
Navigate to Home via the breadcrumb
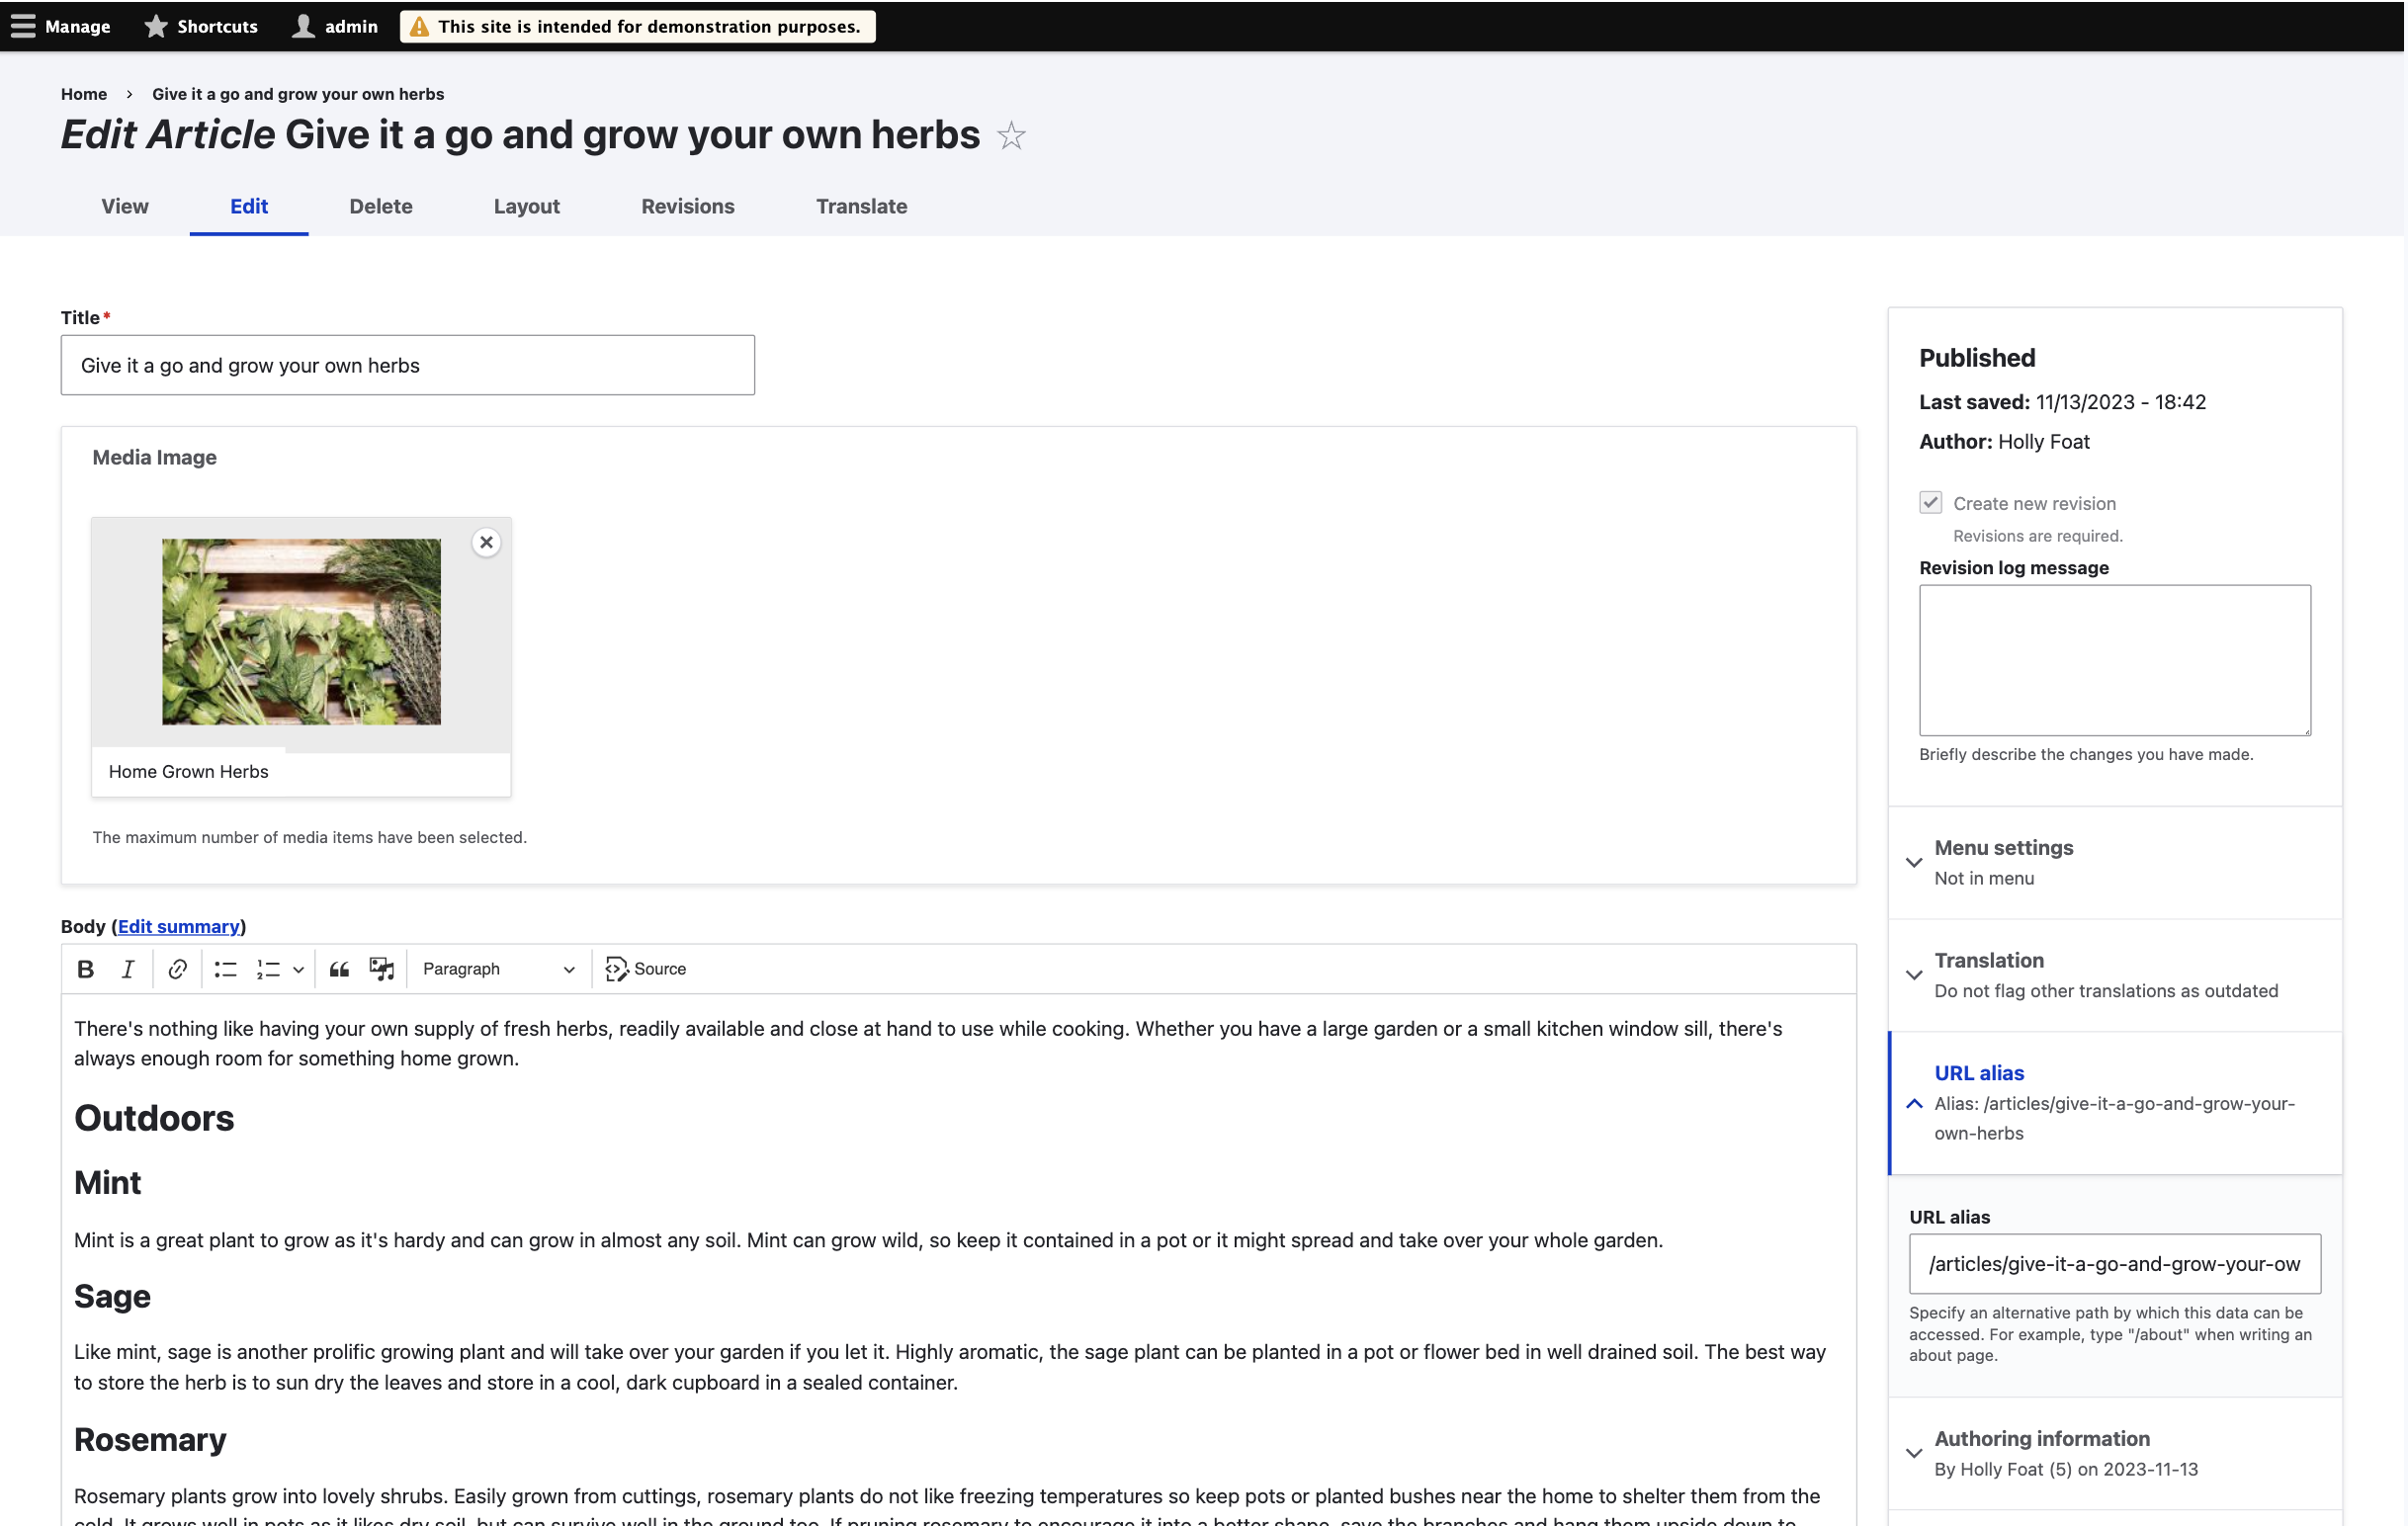83,93
